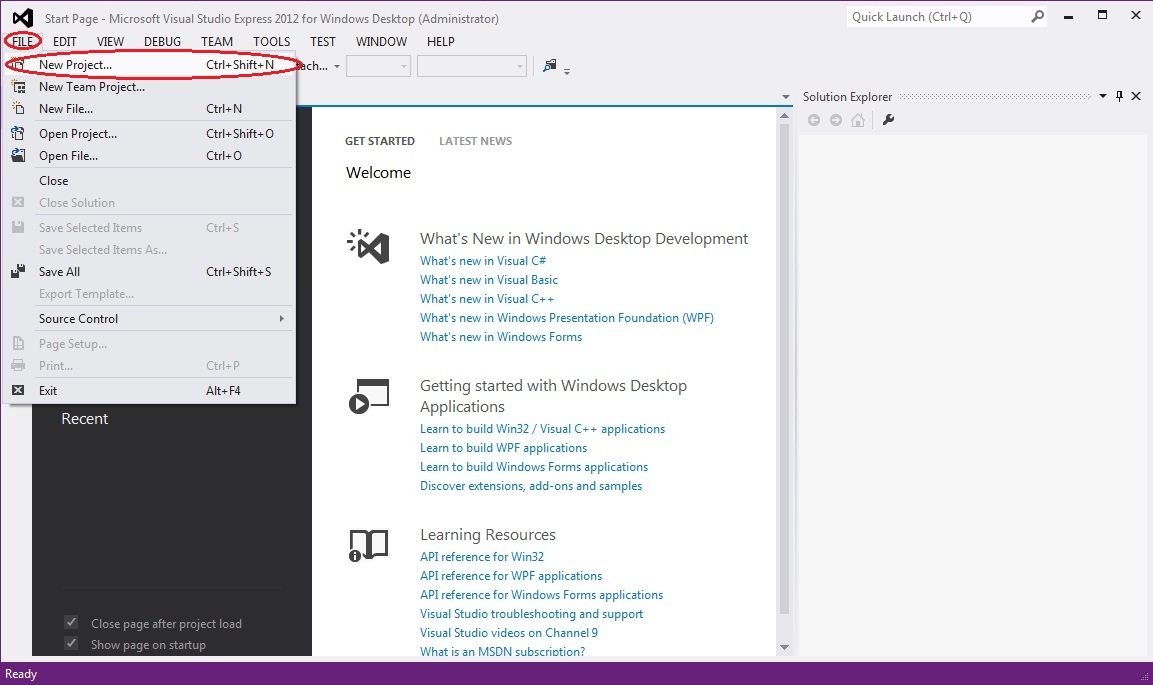Click the Open File icon in File menu
The height and width of the screenshot is (685, 1153).
coord(18,156)
